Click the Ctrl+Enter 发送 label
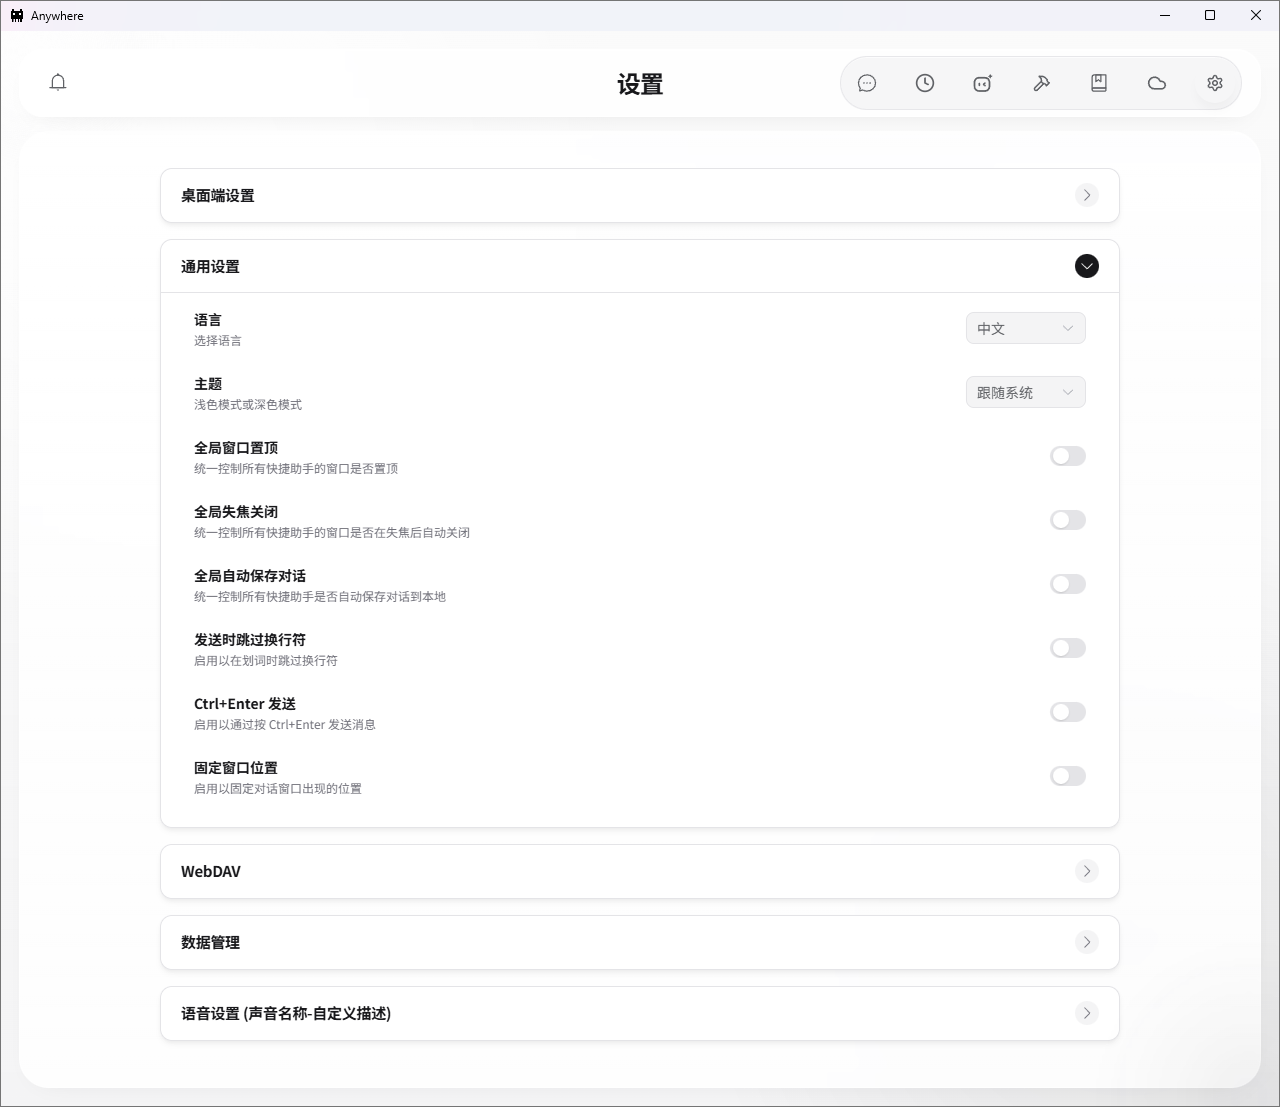The height and width of the screenshot is (1107, 1280). click(245, 704)
